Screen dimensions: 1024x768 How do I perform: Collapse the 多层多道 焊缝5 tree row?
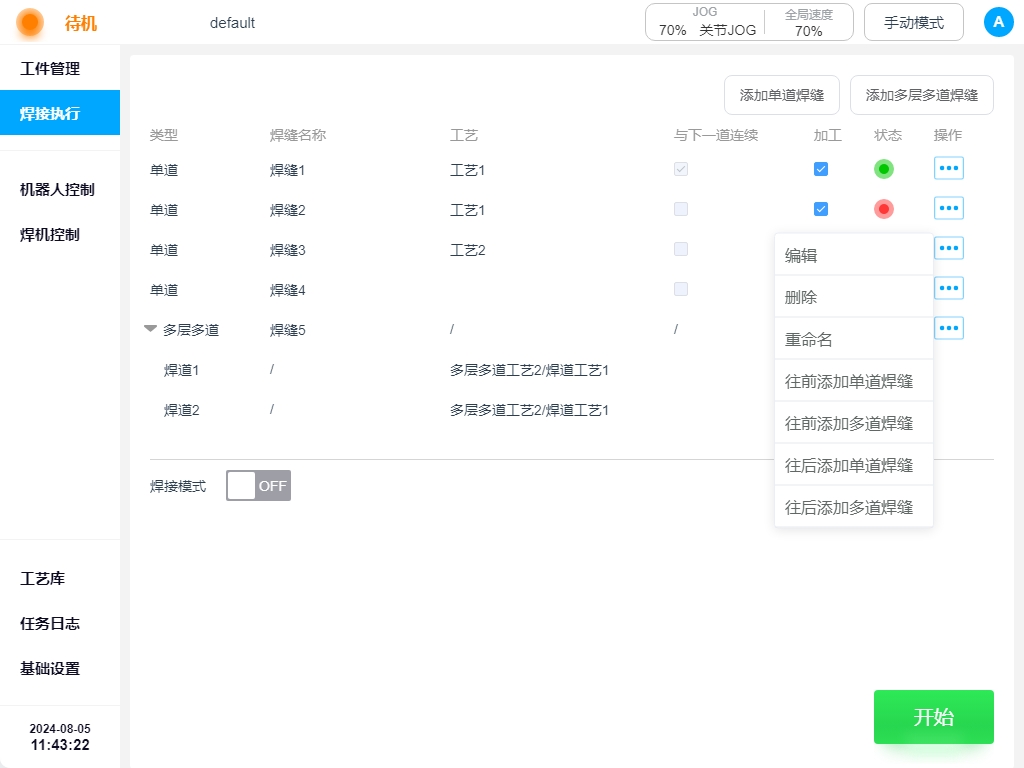pos(151,329)
